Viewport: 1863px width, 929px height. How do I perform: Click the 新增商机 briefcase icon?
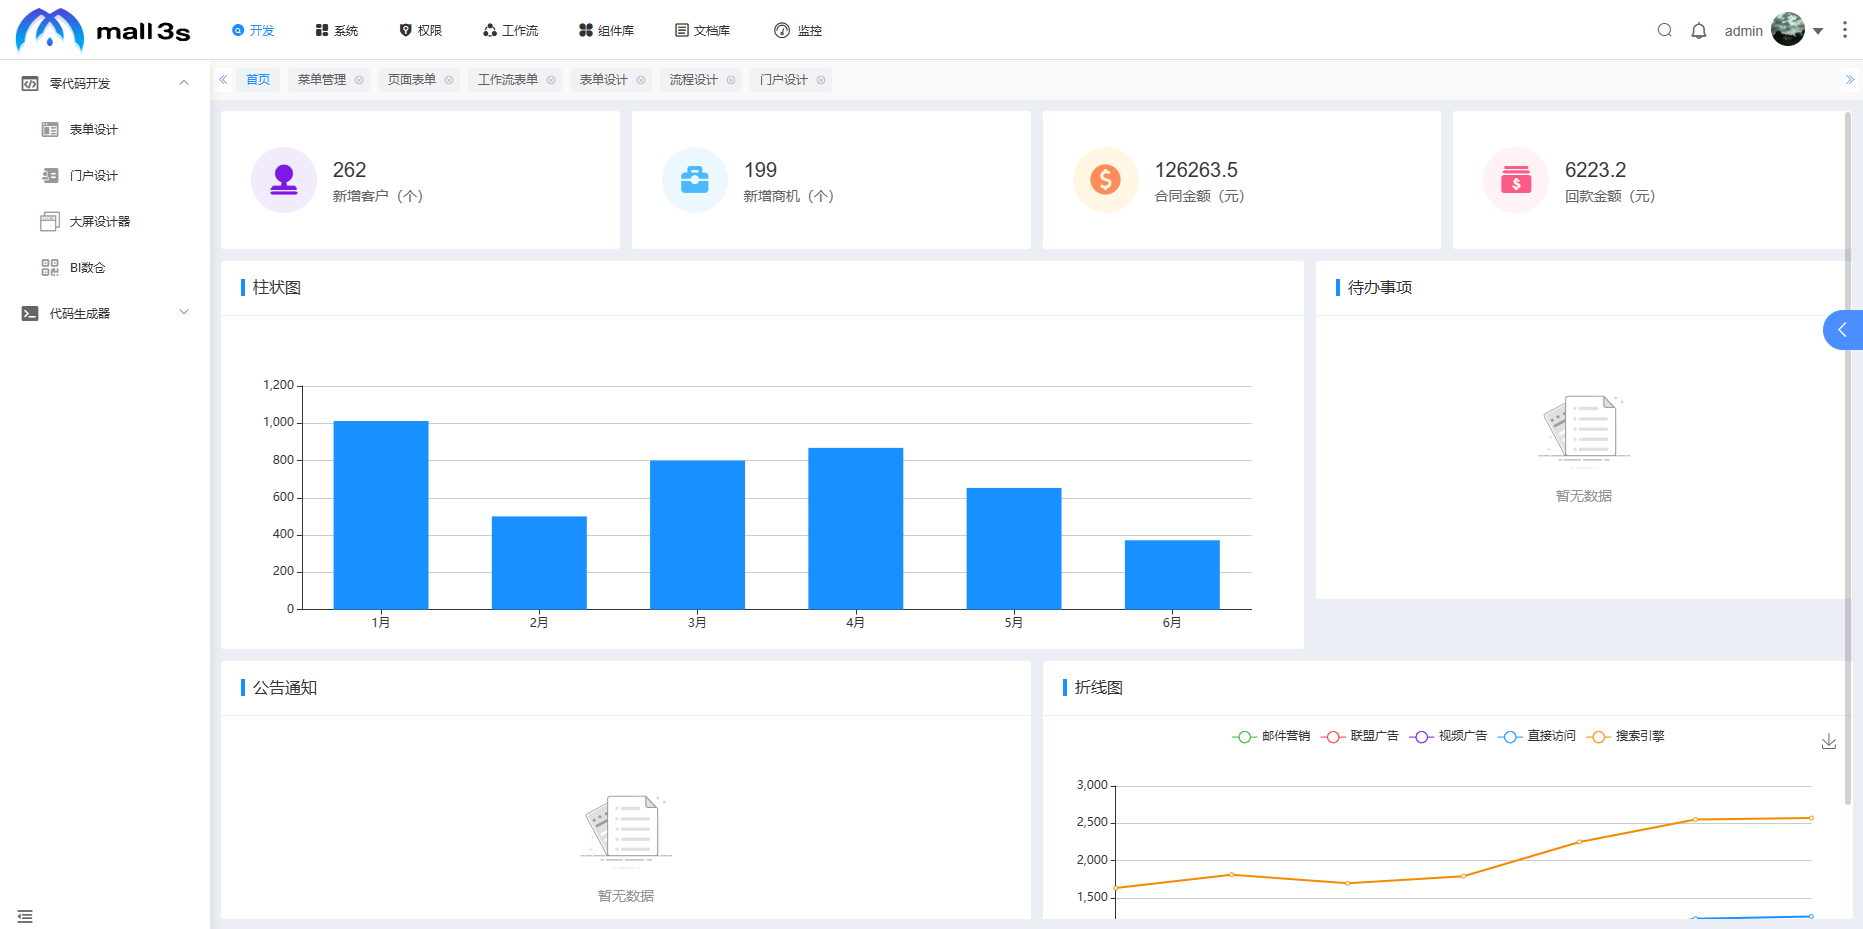click(695, 180)
